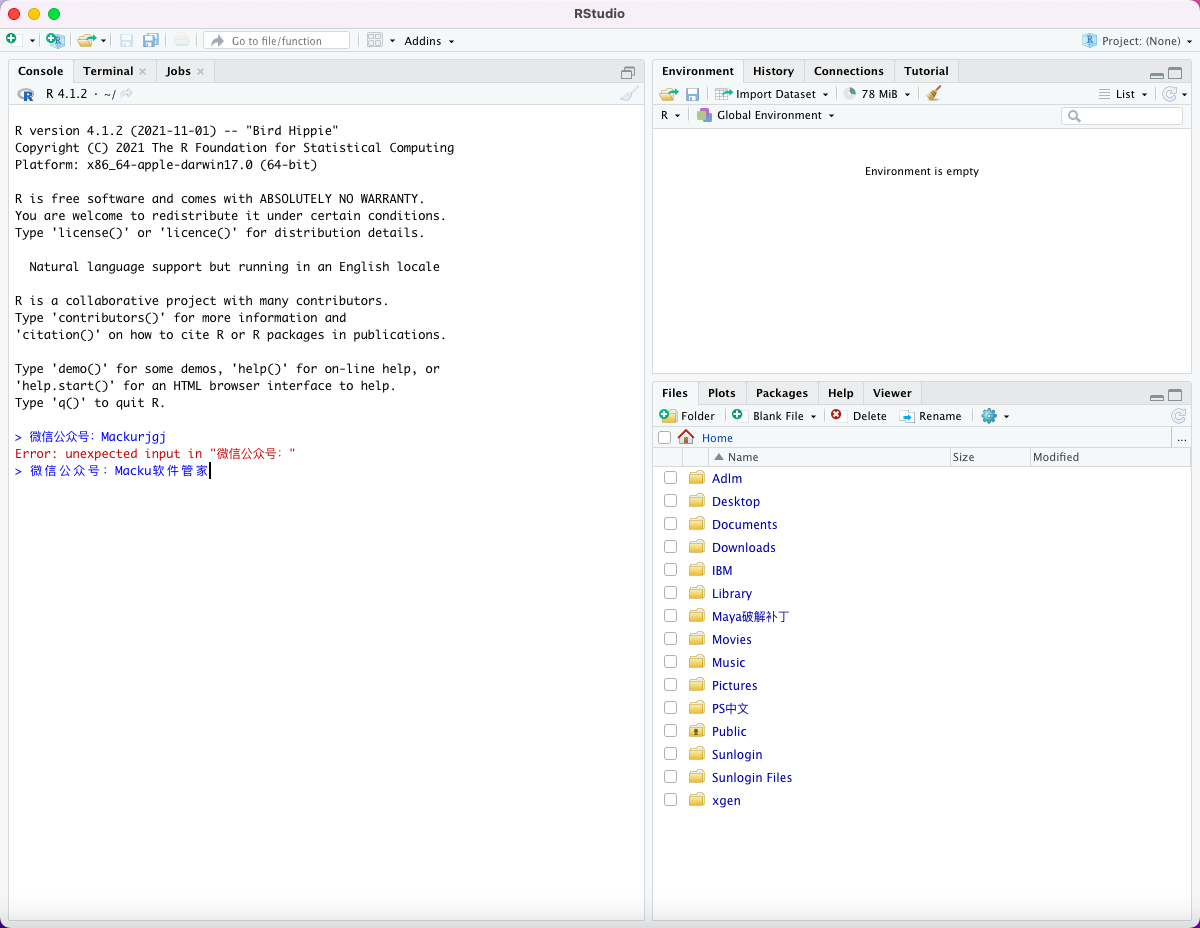Screen dimensions: 1200x928
Task: Switch to the Environment tab
Action: (698, 71)
